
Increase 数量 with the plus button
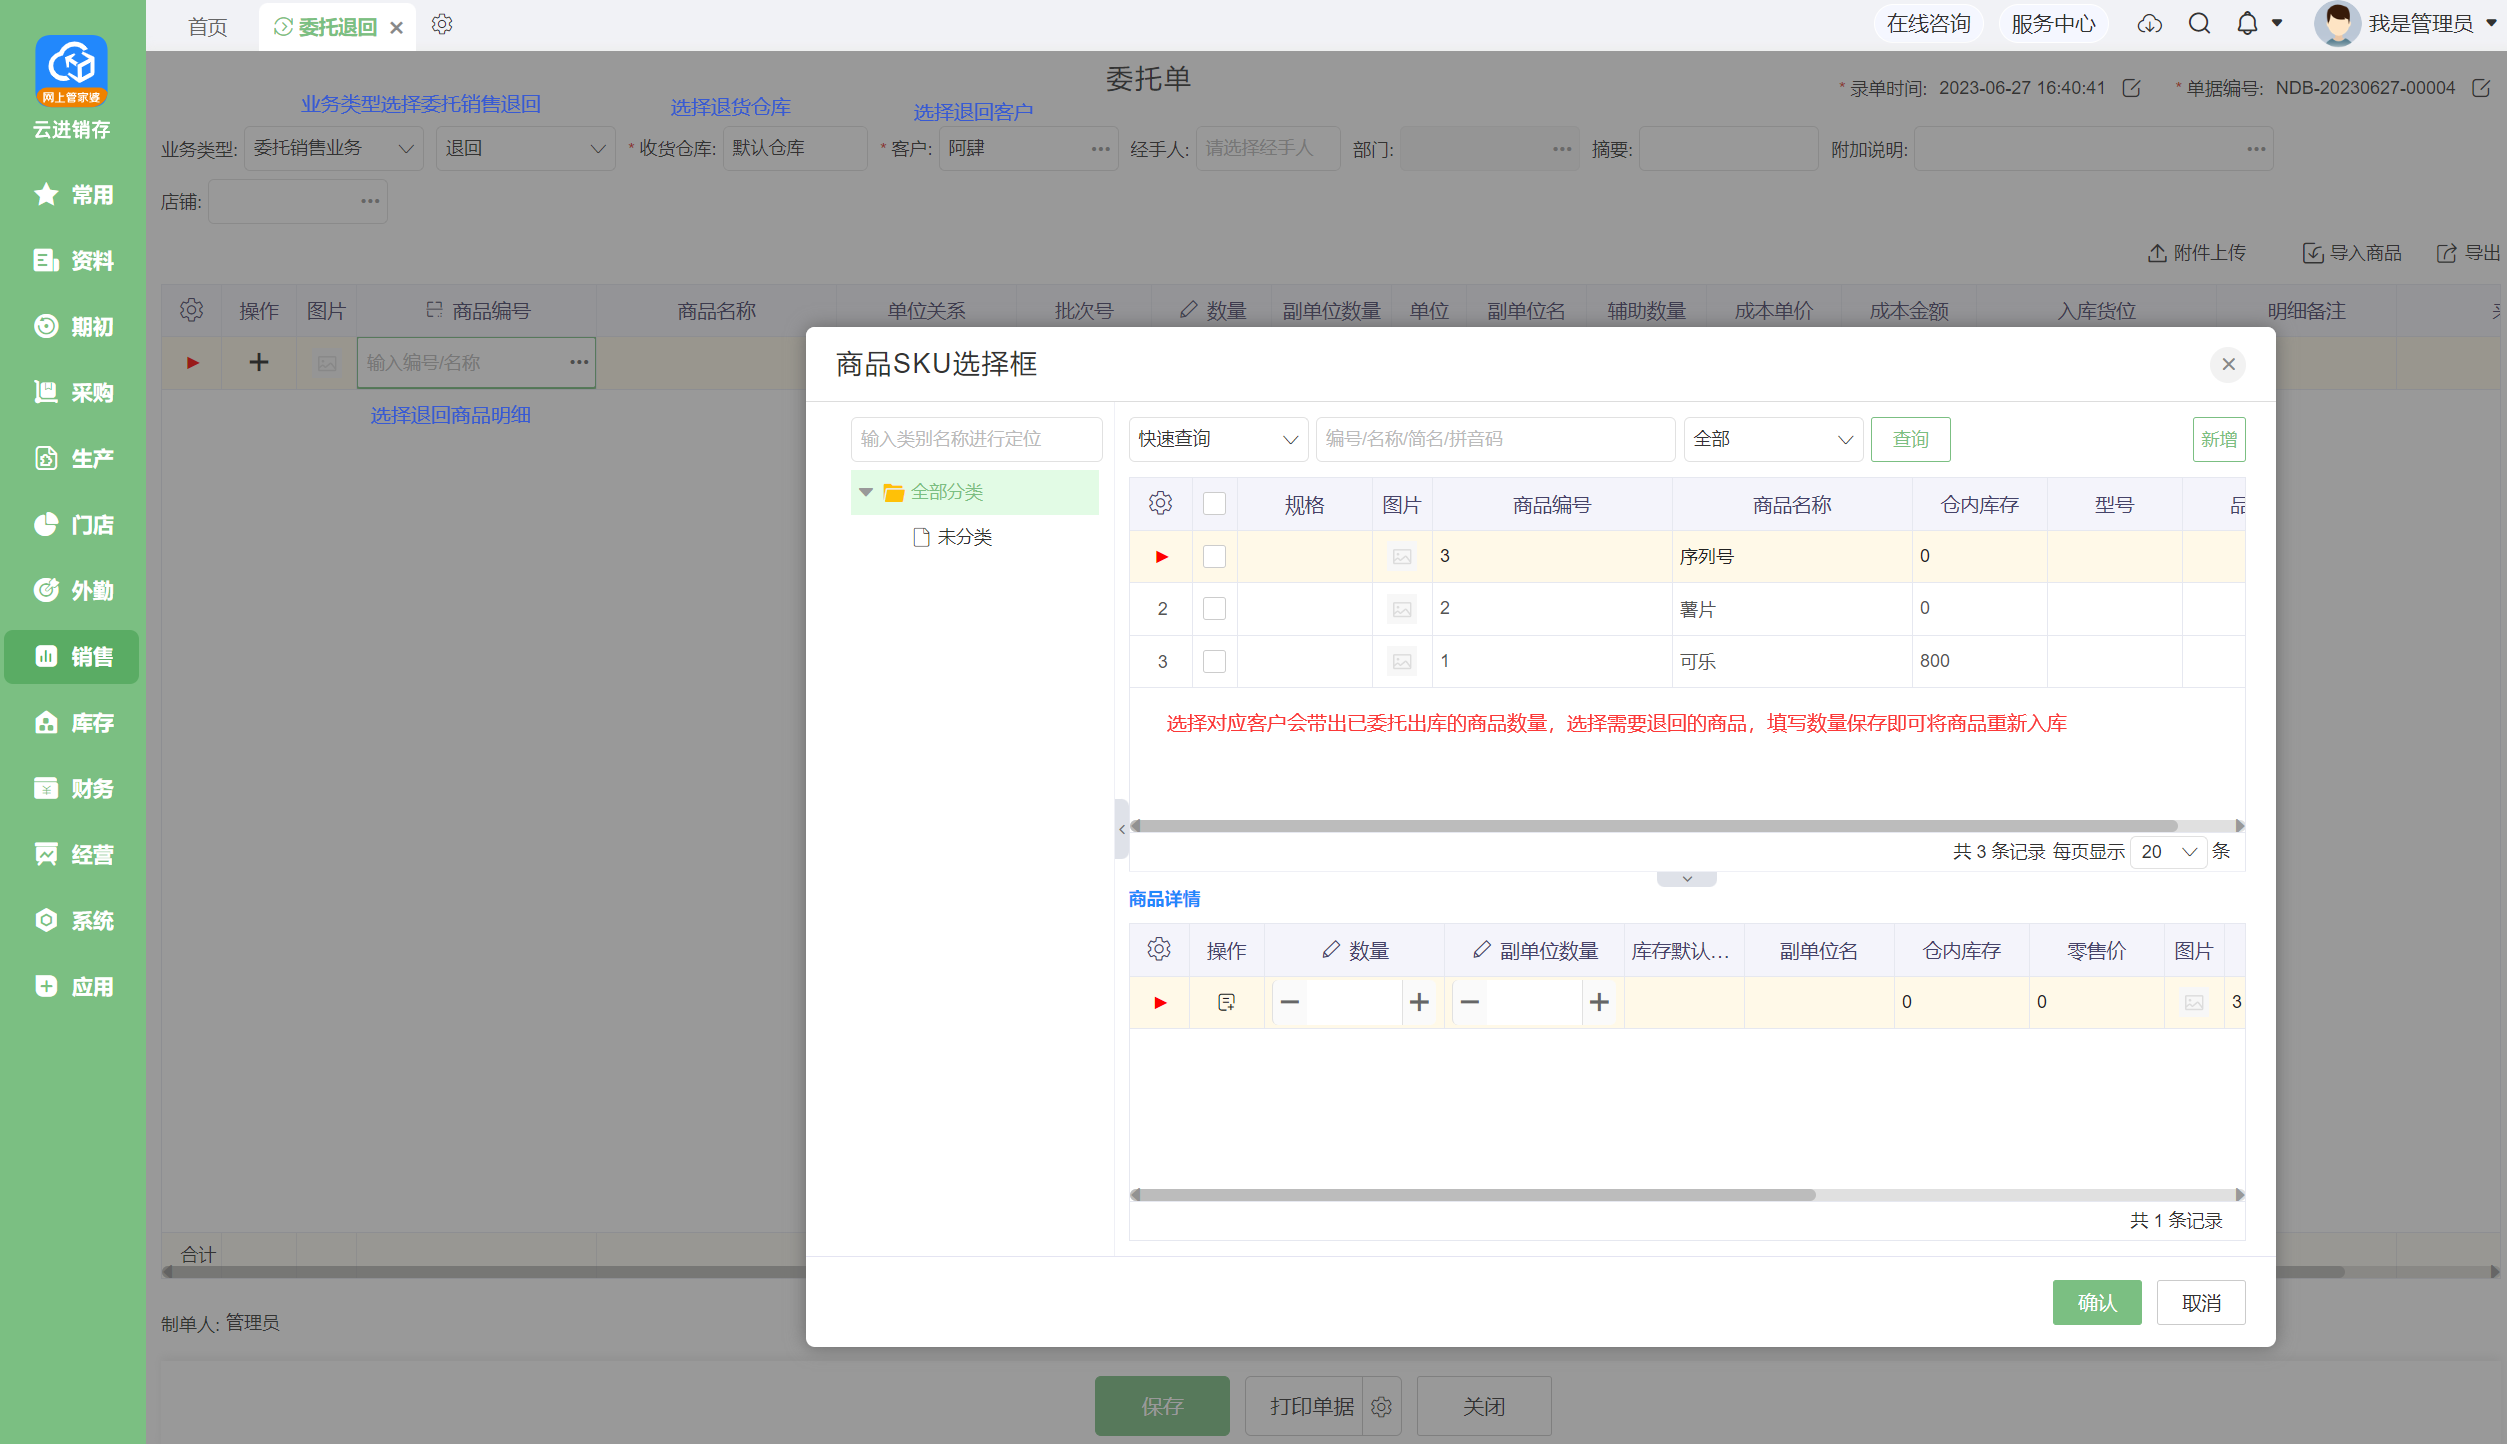pos(1419,1002)
